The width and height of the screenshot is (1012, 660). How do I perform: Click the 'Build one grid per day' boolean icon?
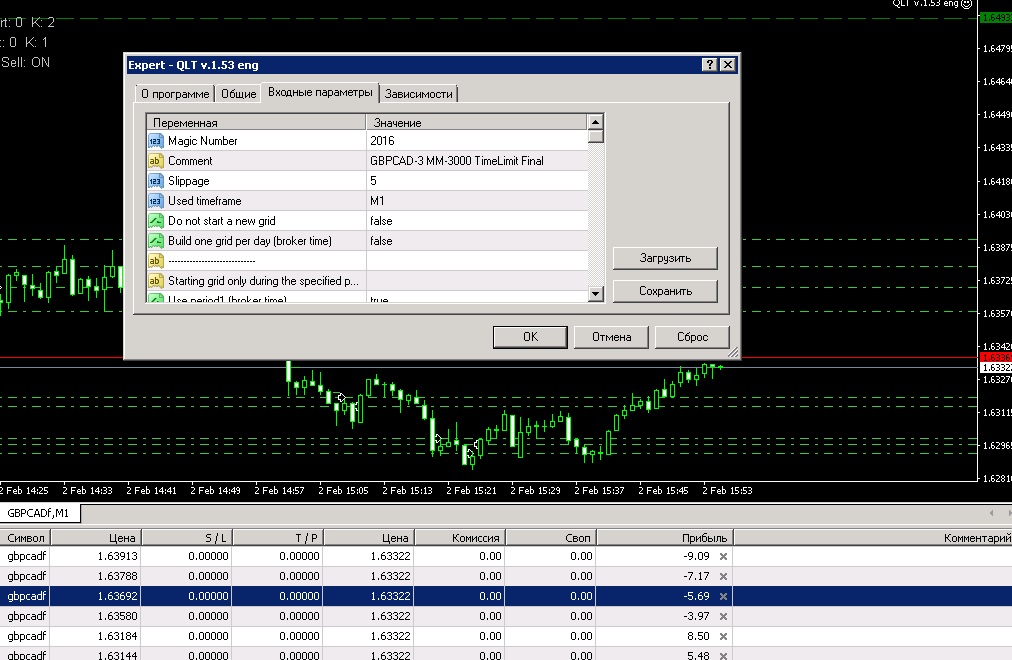tap(156, 241)
